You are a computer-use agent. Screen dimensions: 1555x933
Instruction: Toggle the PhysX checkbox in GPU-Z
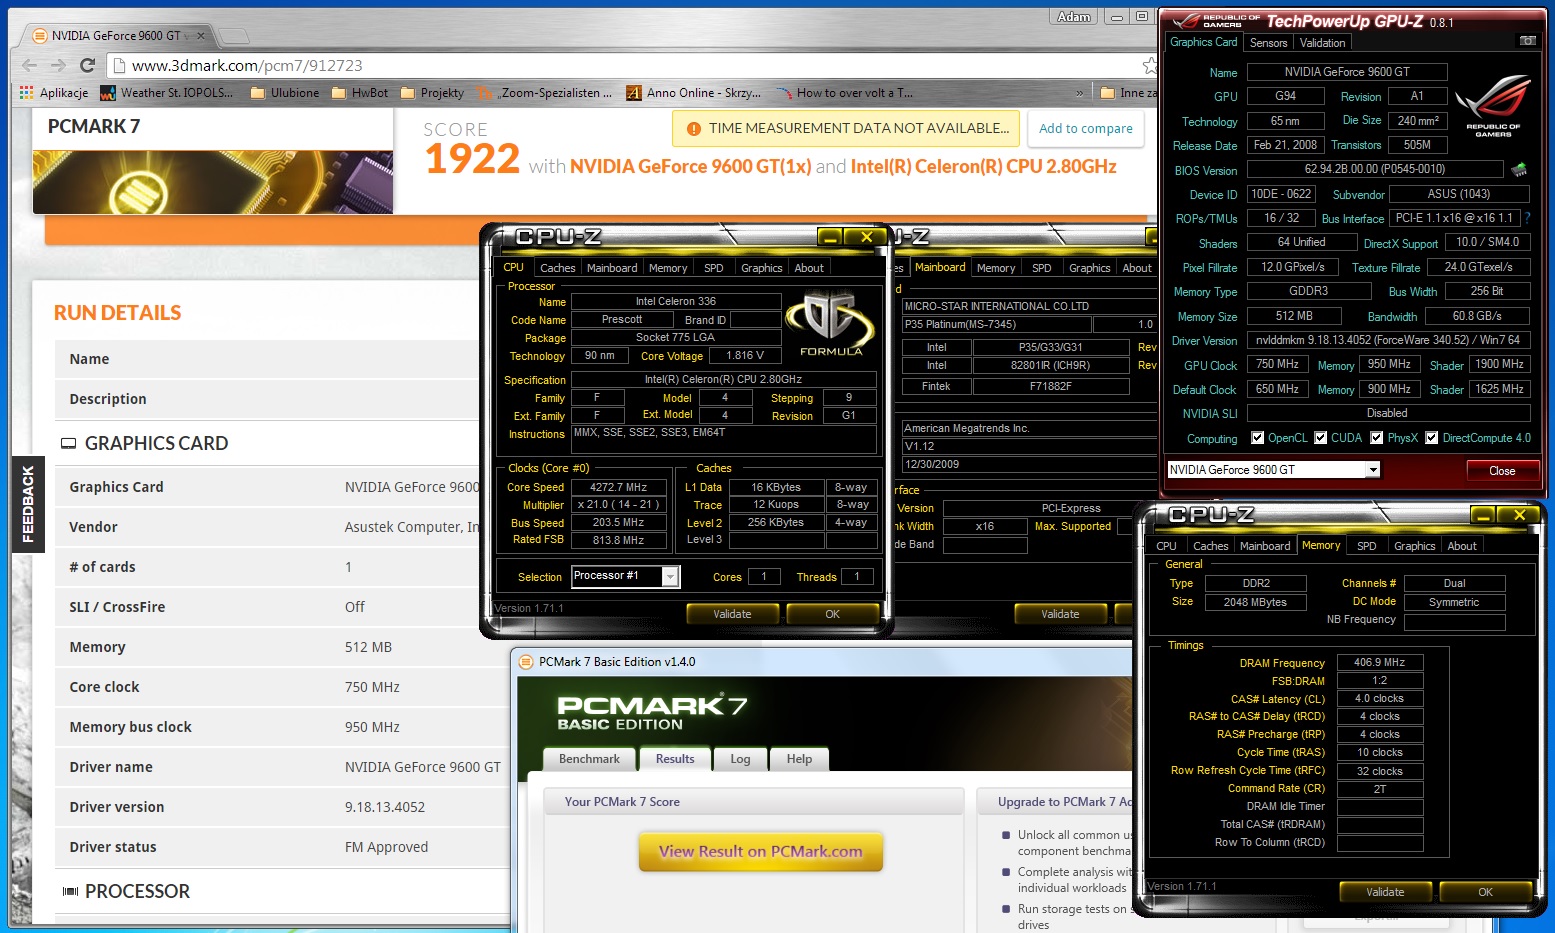pos(1377,438)
